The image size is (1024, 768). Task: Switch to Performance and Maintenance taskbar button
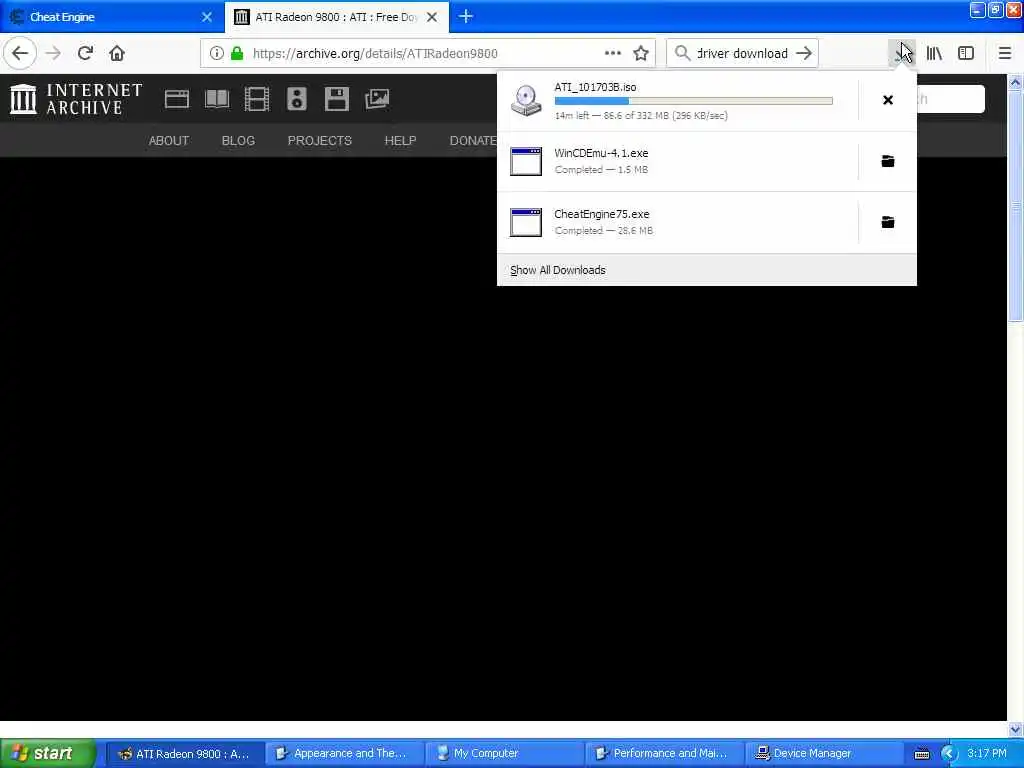coord(665,754)
